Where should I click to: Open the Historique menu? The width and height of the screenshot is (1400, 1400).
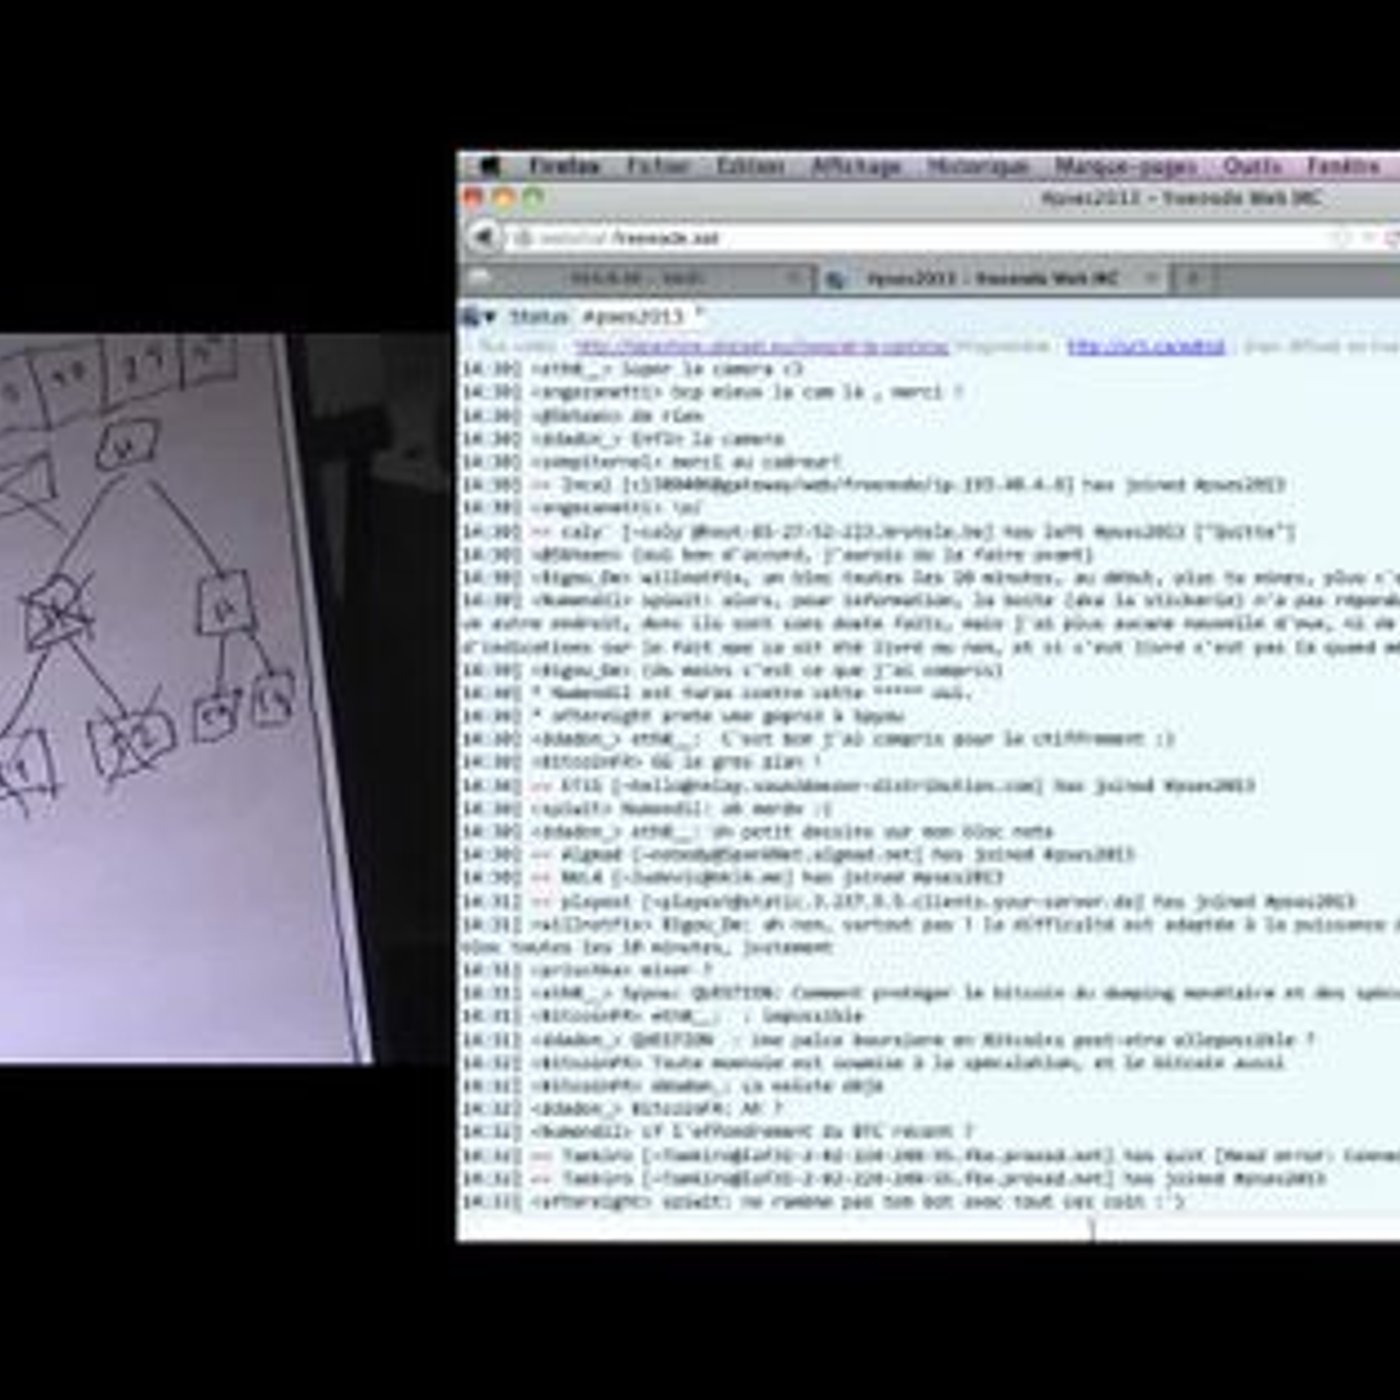pyautogui.click(x=978, y=166)
